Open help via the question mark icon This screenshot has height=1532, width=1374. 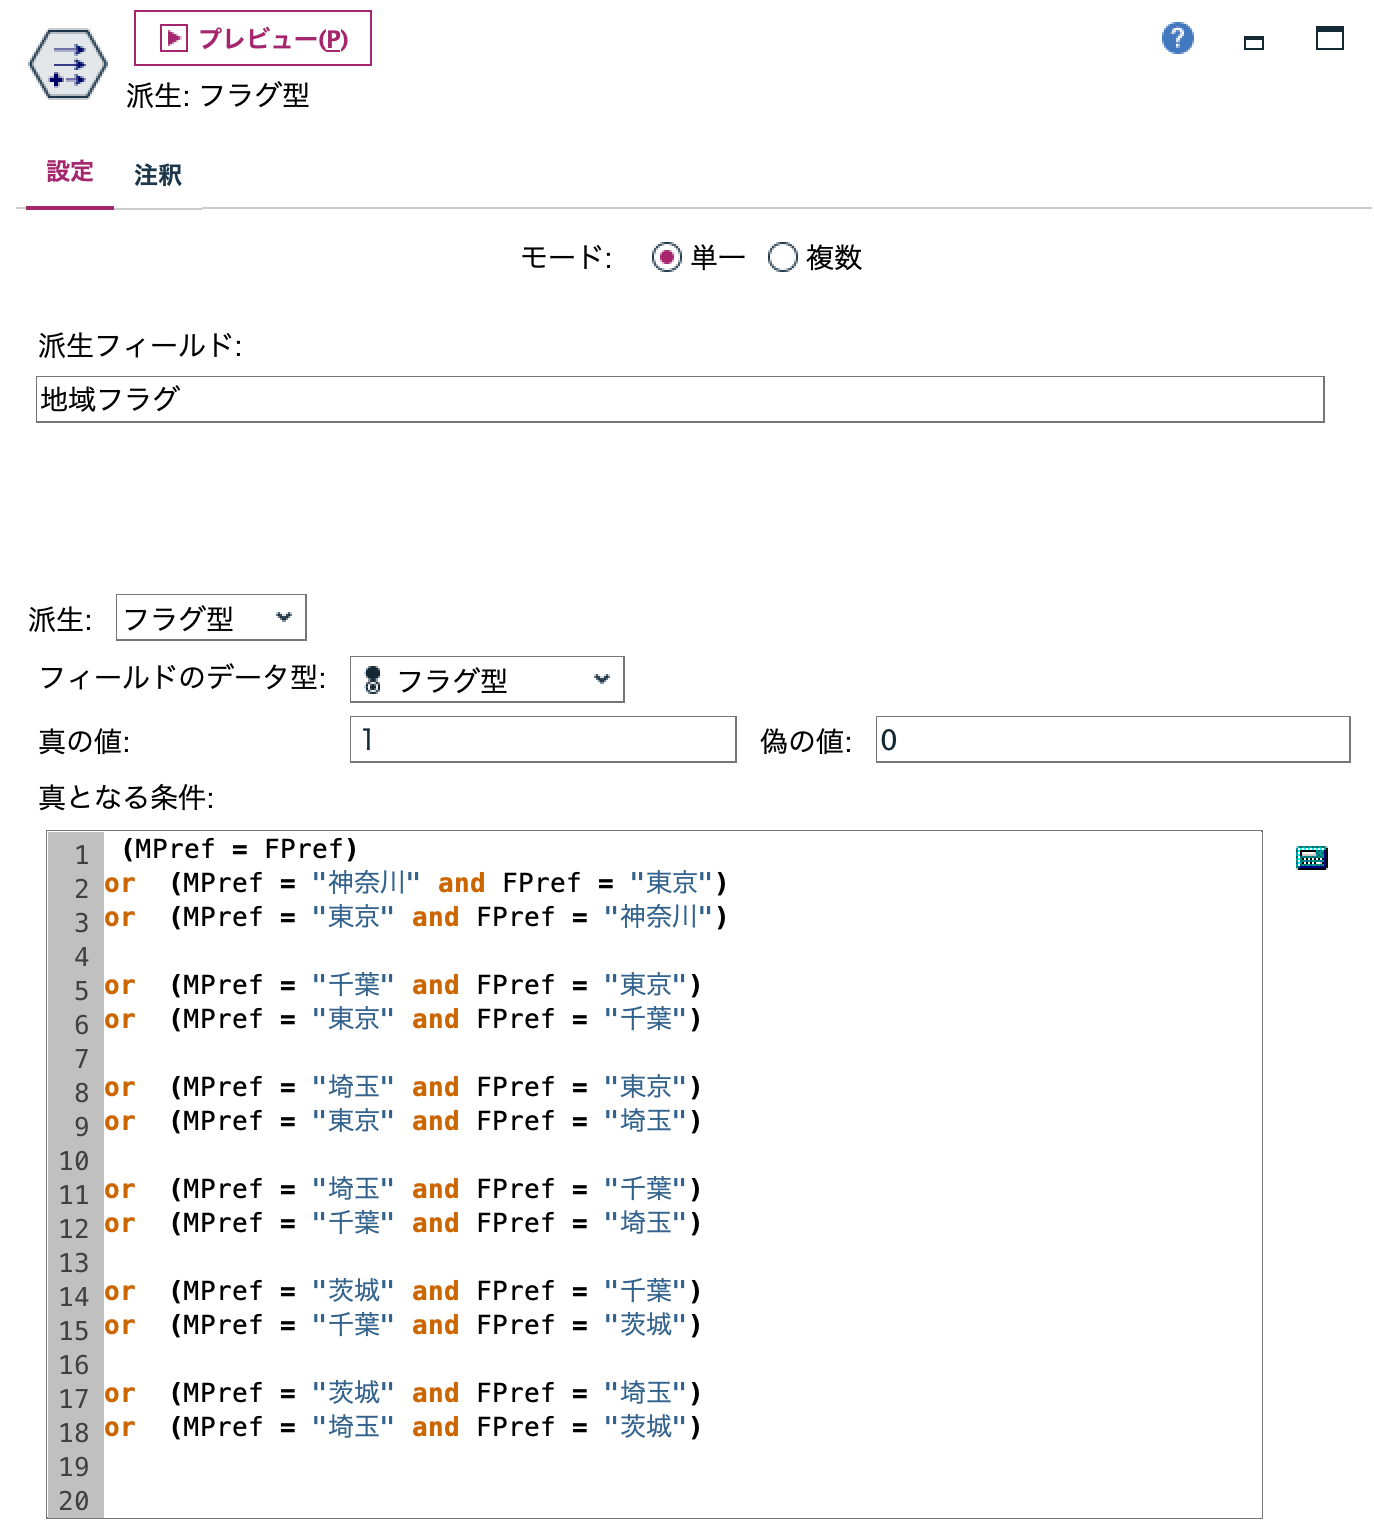1178,39
